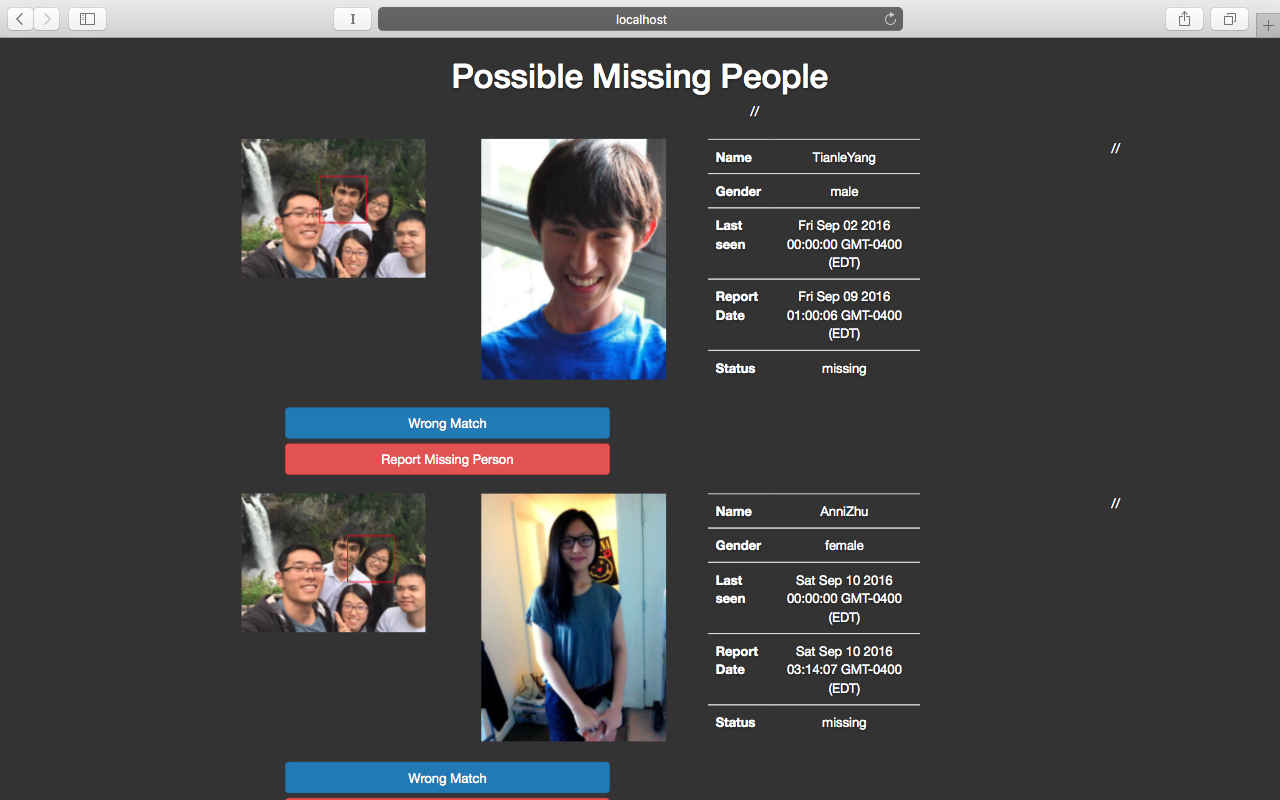The image size is (1280, 800).
Task: Open TianleYang's group photo thumbnail
Action: (x=333, y=208)
